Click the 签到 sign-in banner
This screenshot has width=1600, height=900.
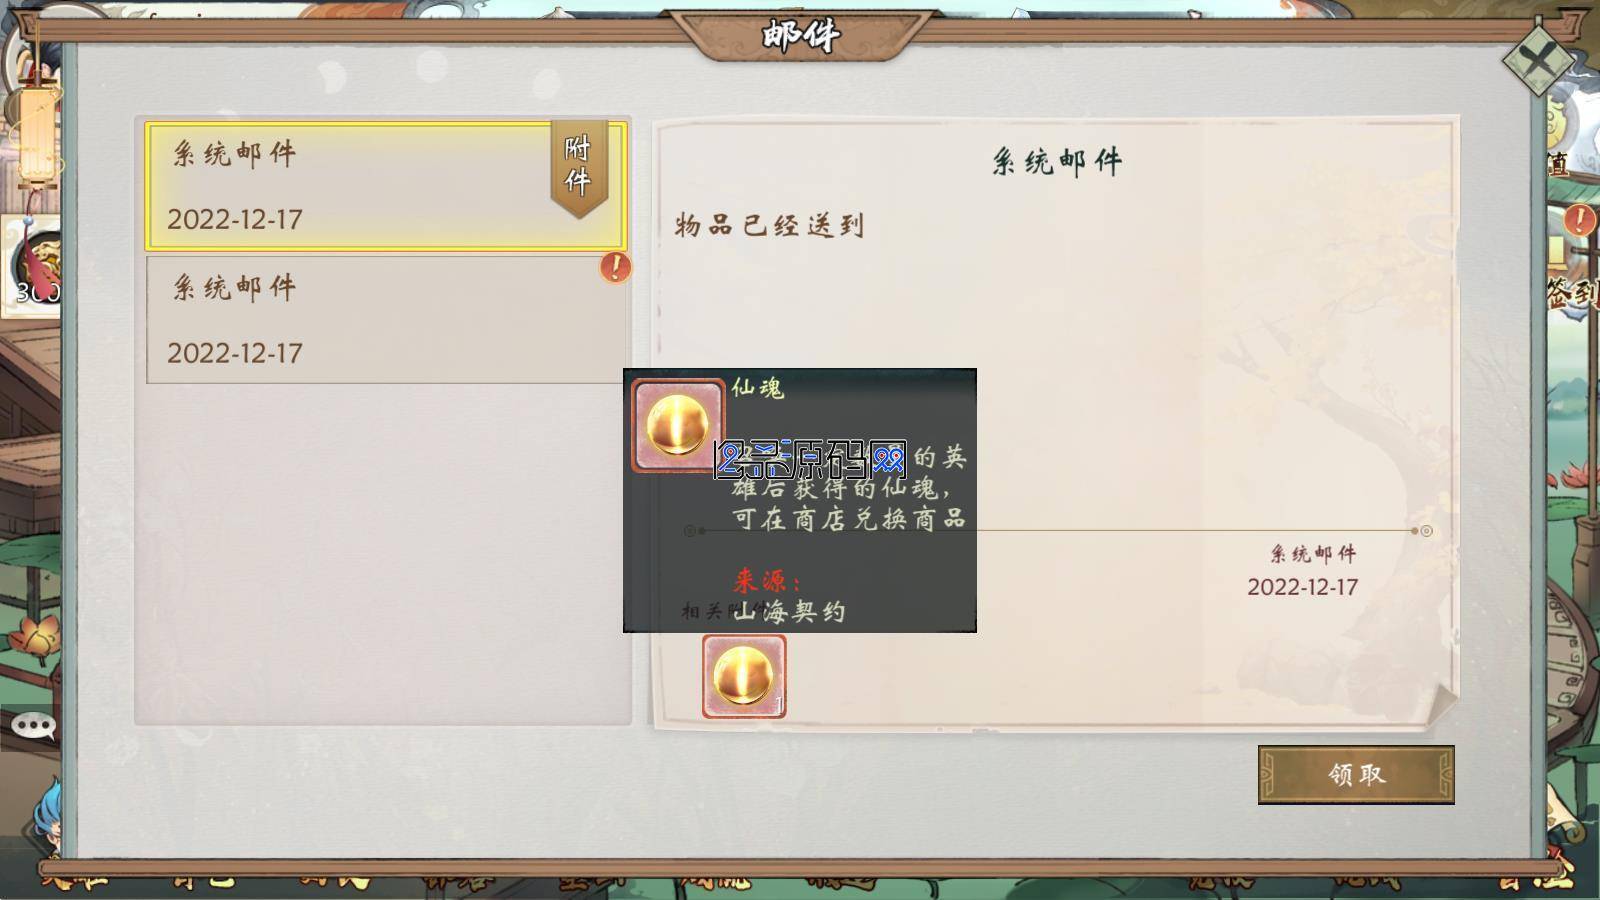tap(1572, 292)
